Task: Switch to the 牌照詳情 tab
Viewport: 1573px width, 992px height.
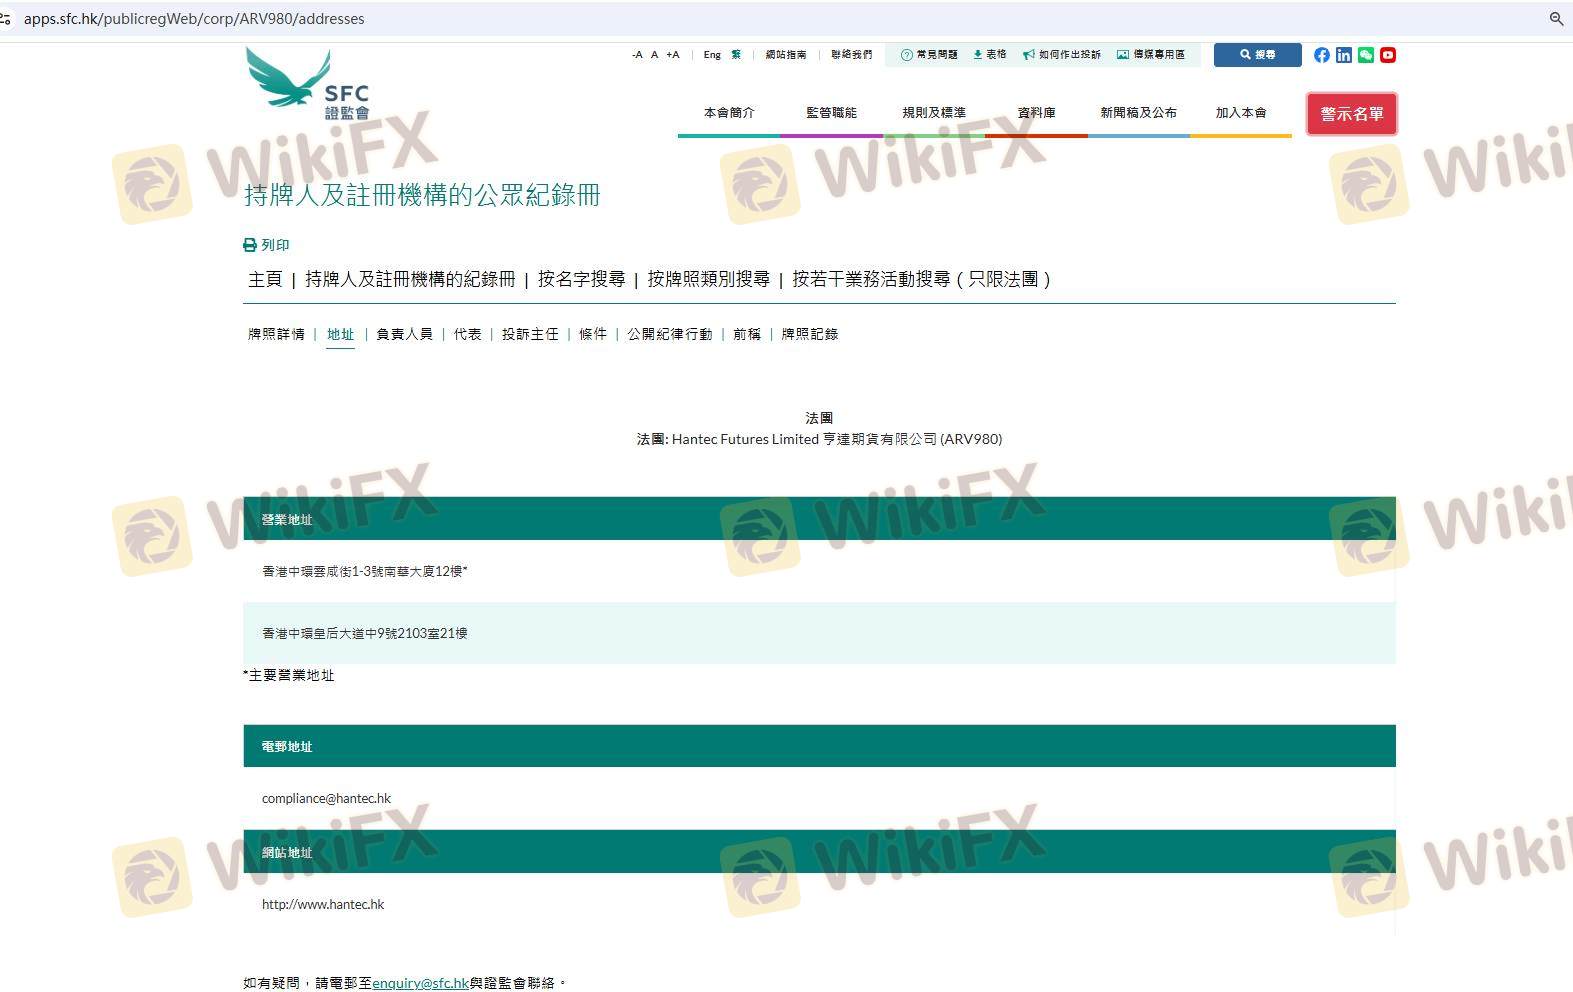Action: 276,334
